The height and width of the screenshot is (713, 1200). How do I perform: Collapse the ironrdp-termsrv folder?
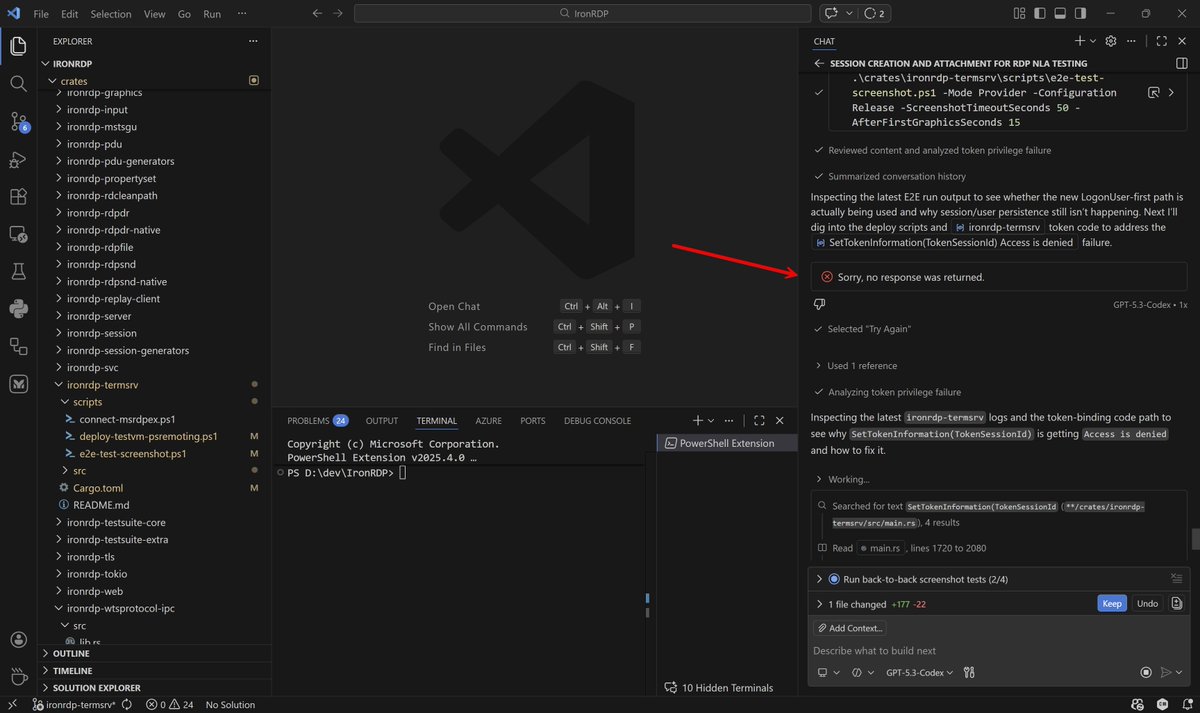pos(155,384)
